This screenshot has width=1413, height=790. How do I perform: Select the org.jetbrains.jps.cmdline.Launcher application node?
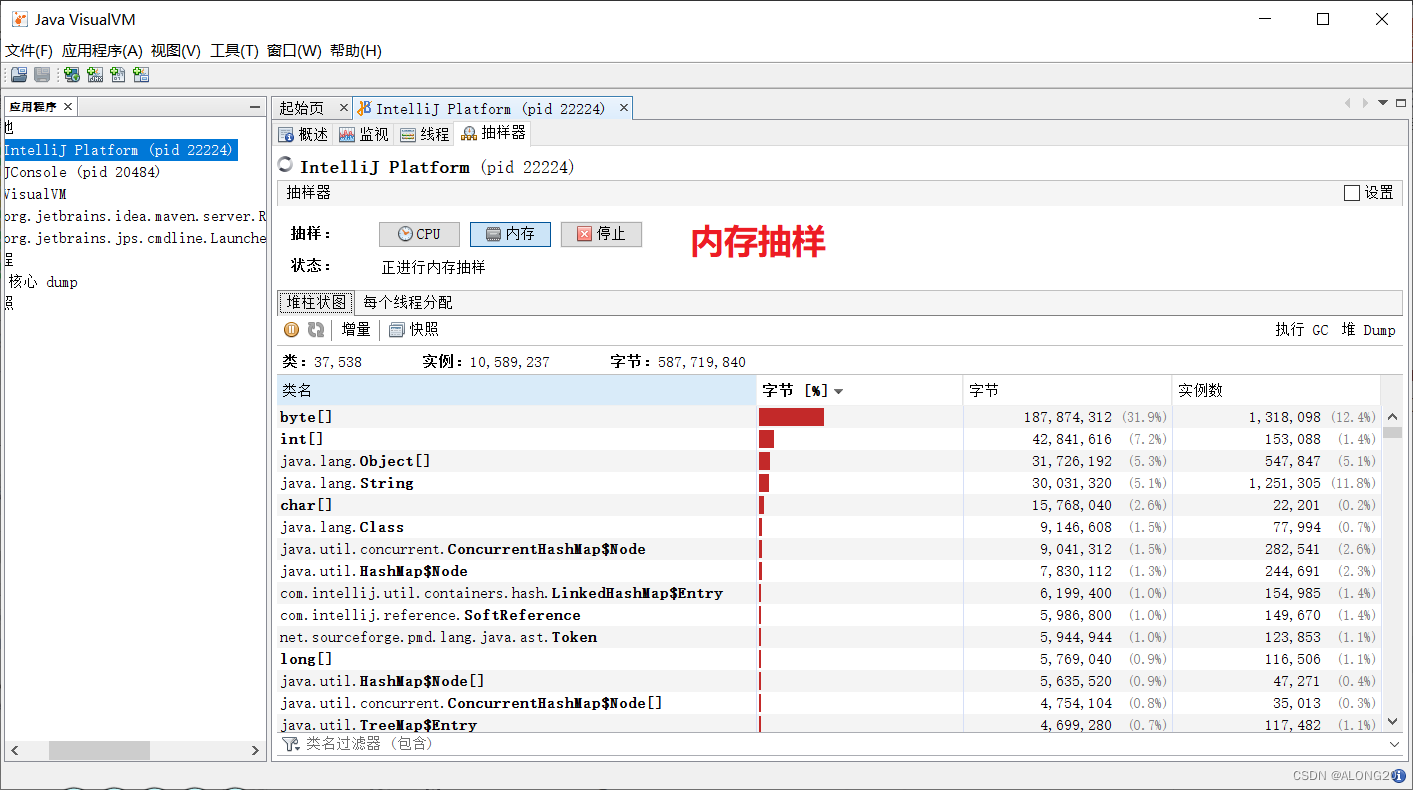click(x=135, y=238)
